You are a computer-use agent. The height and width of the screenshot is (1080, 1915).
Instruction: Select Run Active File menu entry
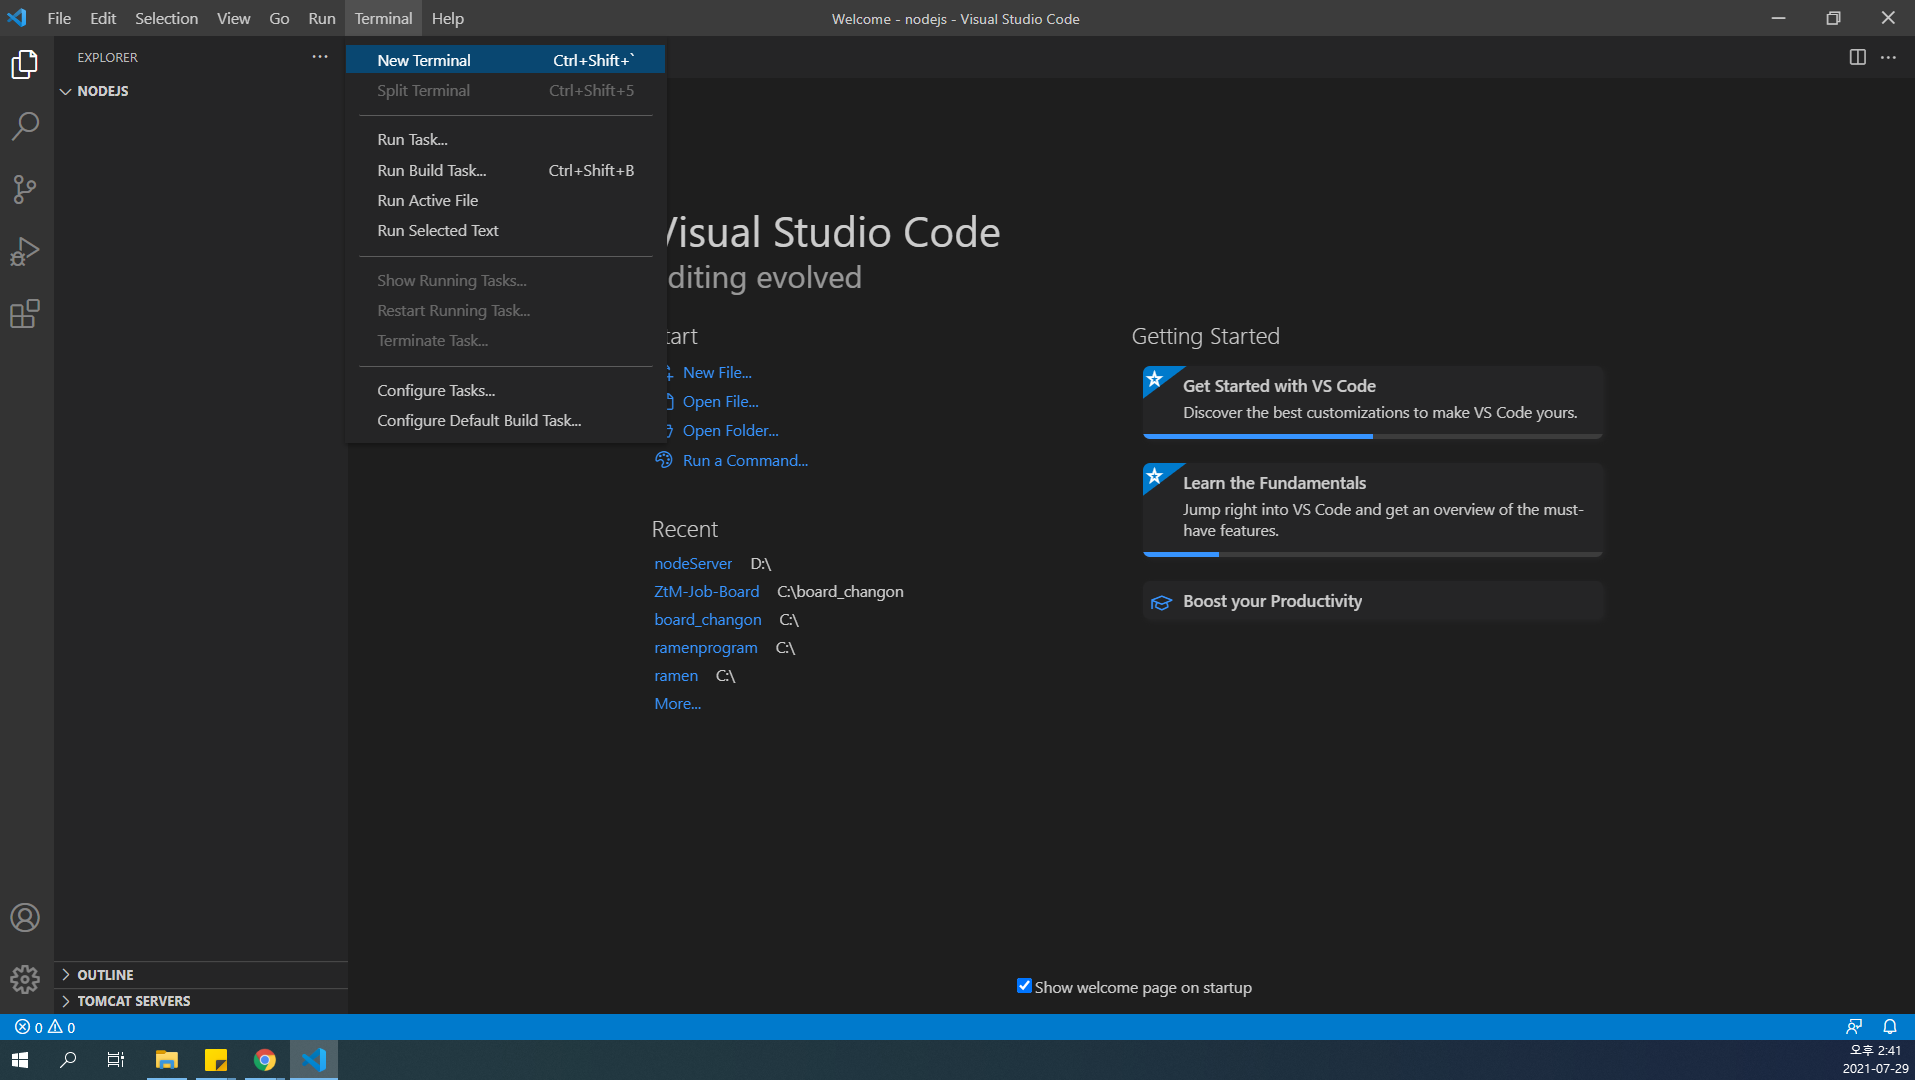tap(505, 200)
